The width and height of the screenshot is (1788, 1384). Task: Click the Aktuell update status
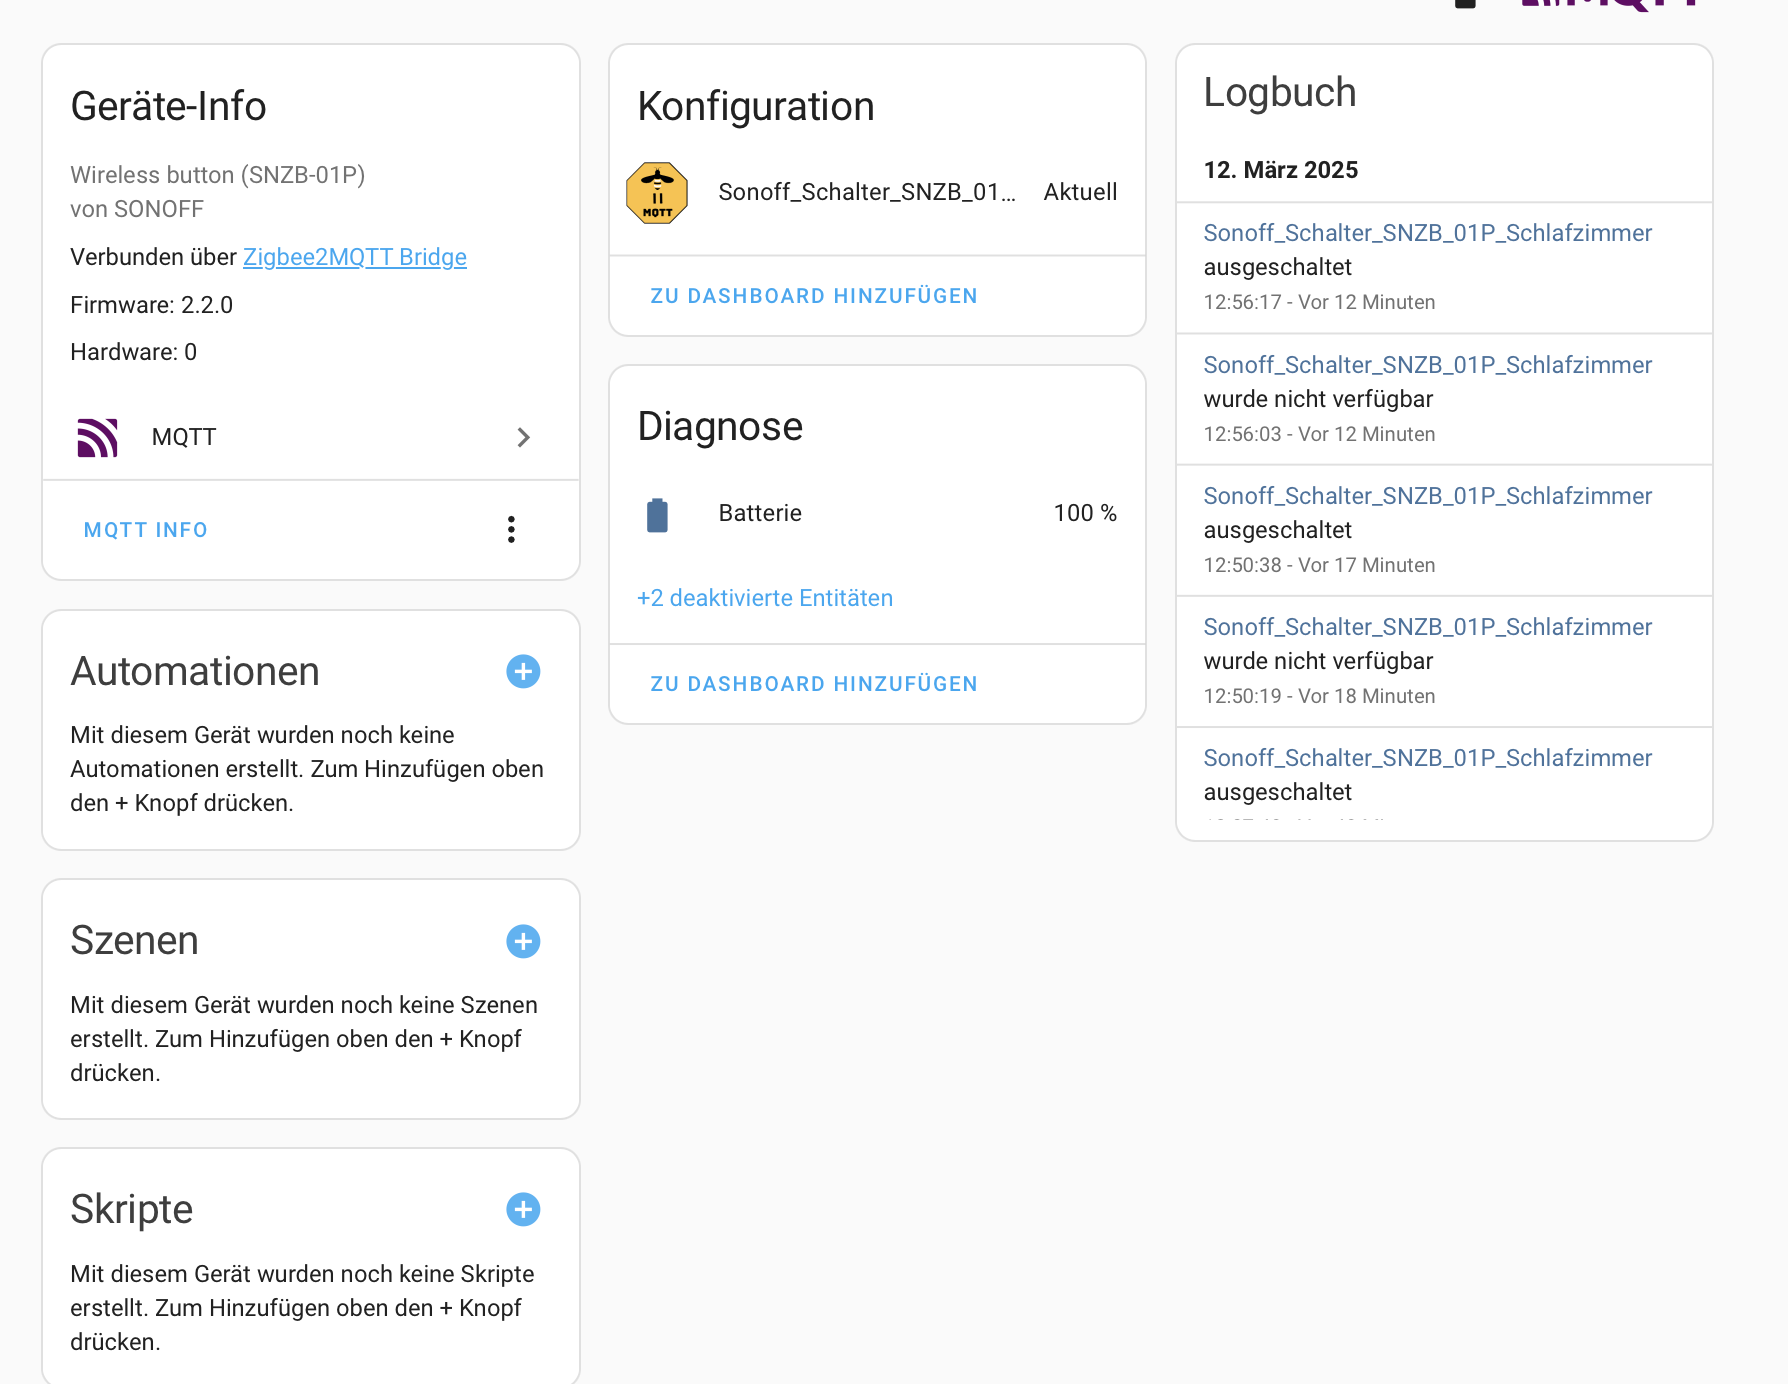click(1080, 193)
